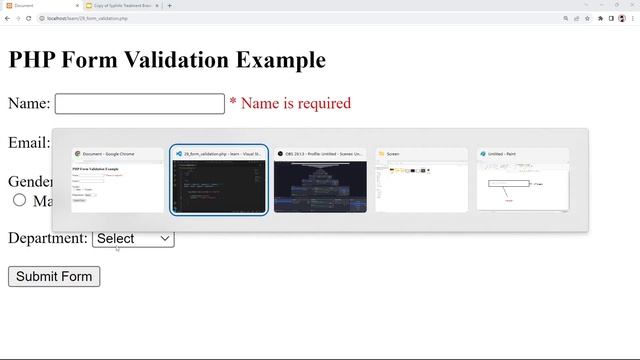640x360 pixels.
Task: Click the 'Name is required' error text
Action: pyautogui.click(x=296, y=103)
